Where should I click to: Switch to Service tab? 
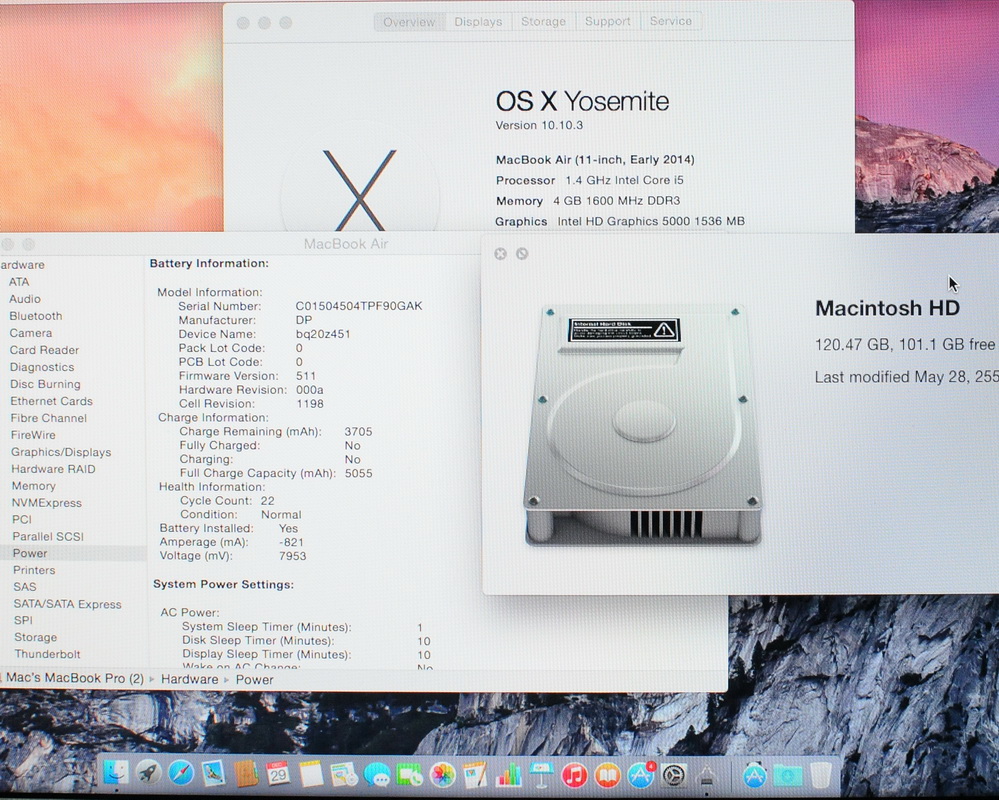tap(671, 22)
